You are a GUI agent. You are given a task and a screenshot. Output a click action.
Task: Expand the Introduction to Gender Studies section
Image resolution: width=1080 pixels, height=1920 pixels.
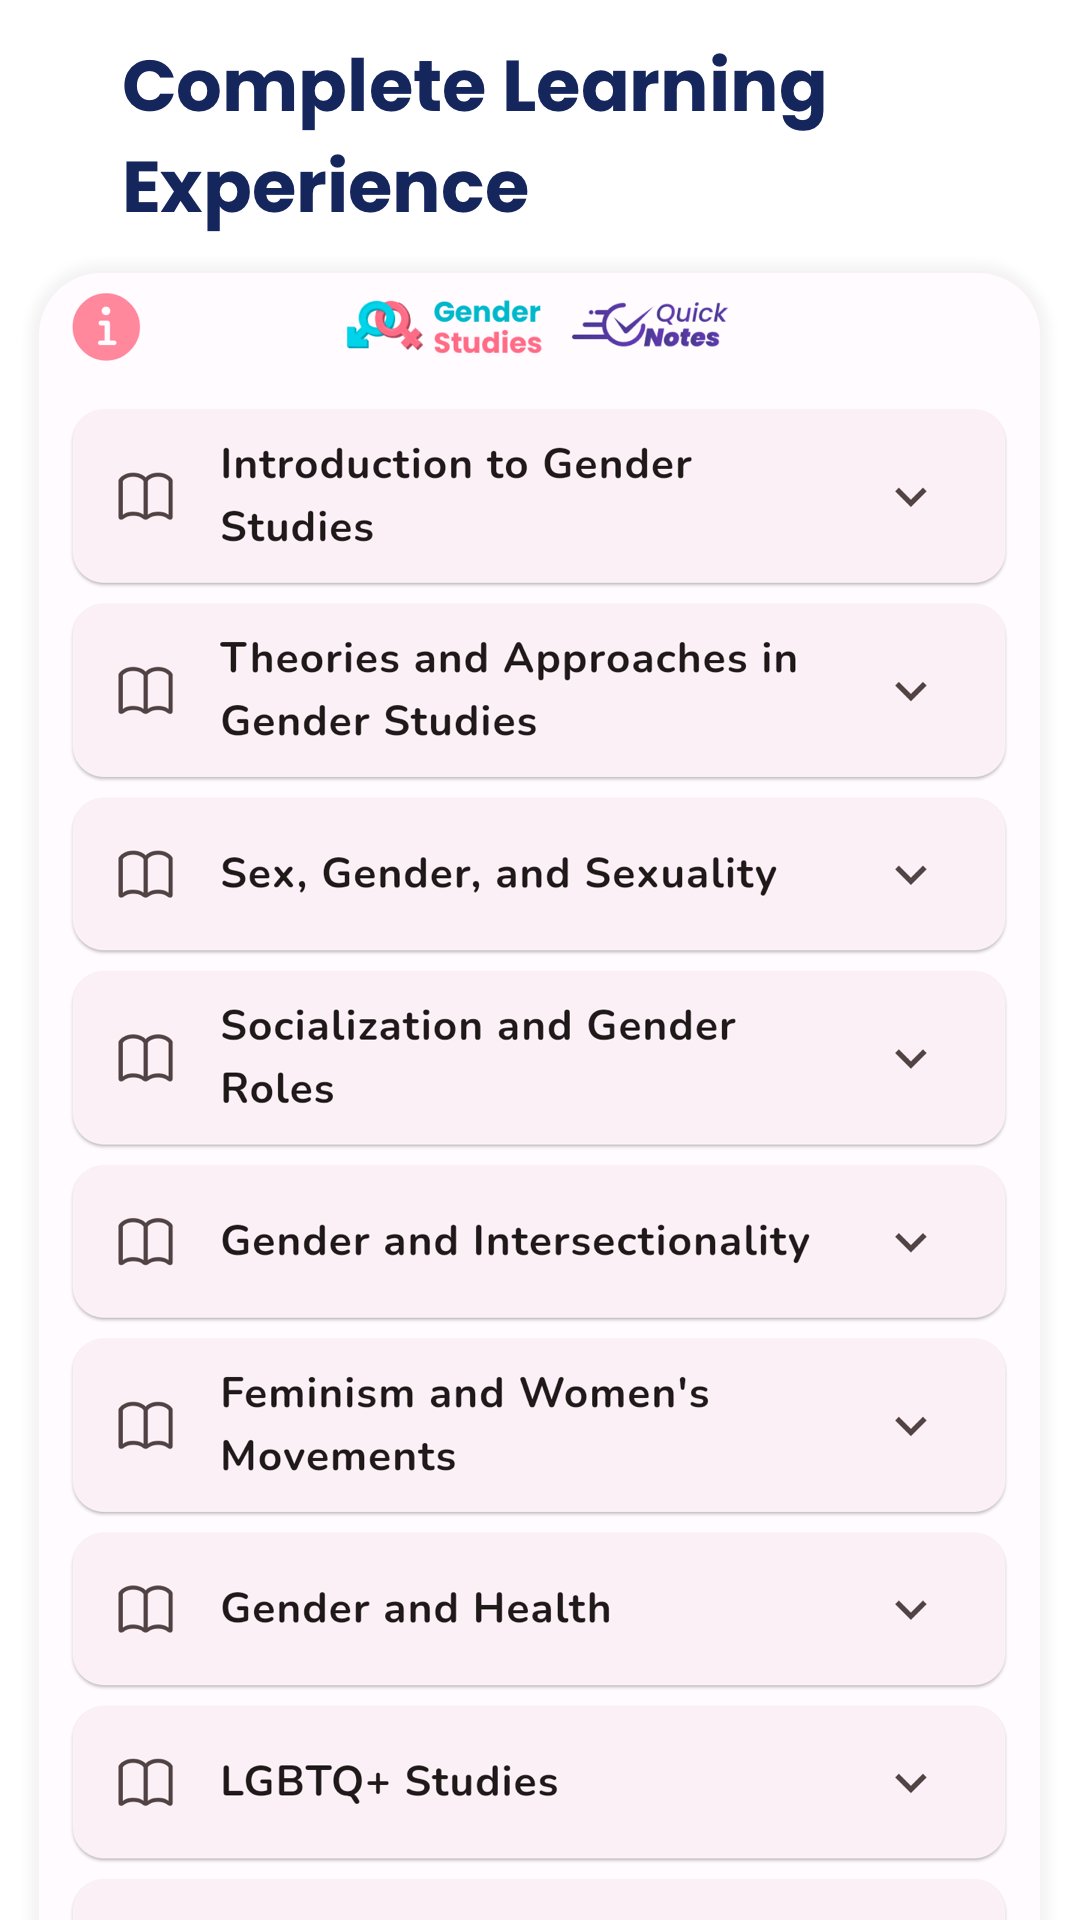[911, 497]
